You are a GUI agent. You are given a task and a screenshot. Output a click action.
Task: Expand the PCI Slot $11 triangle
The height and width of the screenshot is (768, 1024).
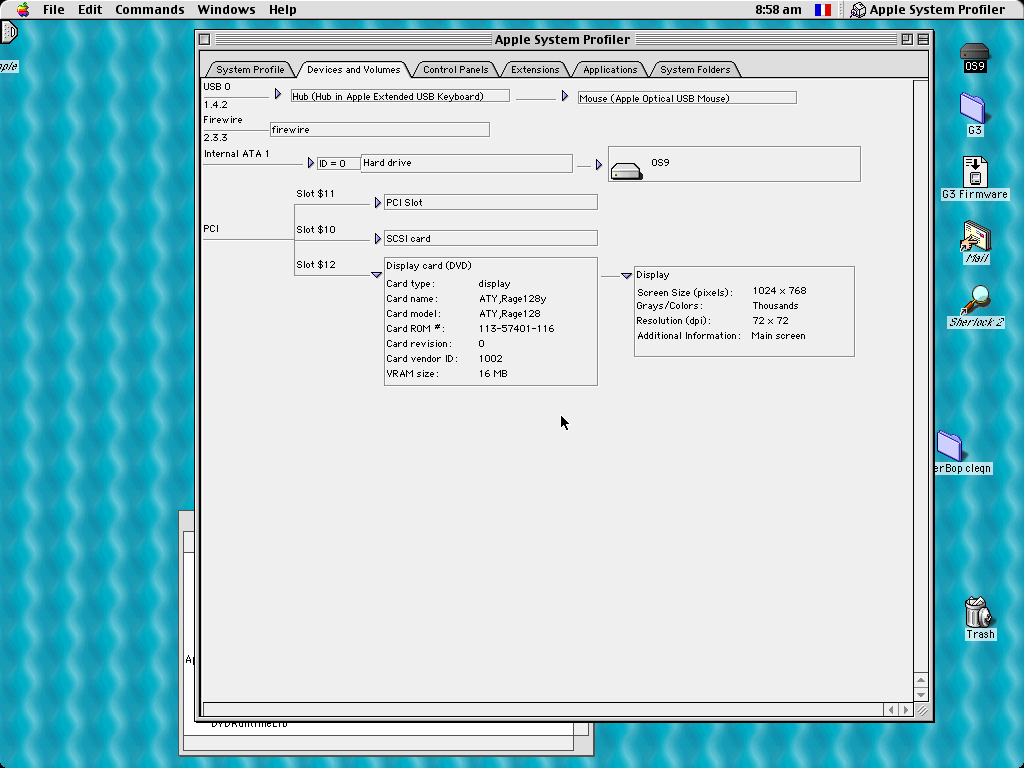pyautogui.click(x=377, y=202)
